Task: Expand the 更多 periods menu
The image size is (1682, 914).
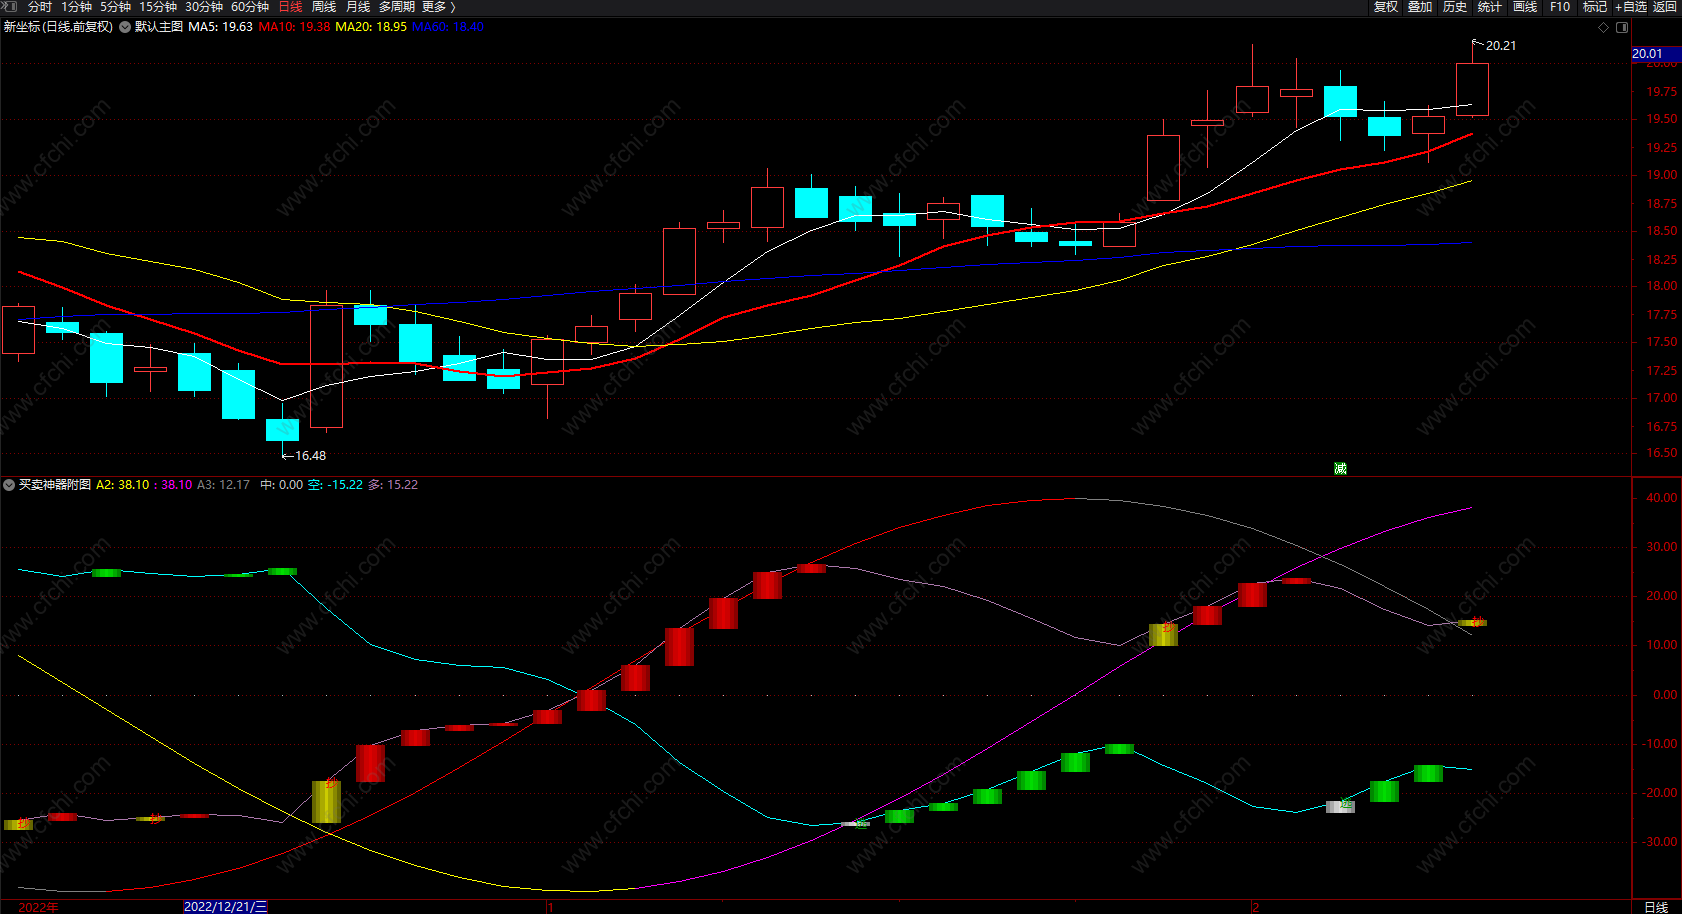Action: click(438, 7)
